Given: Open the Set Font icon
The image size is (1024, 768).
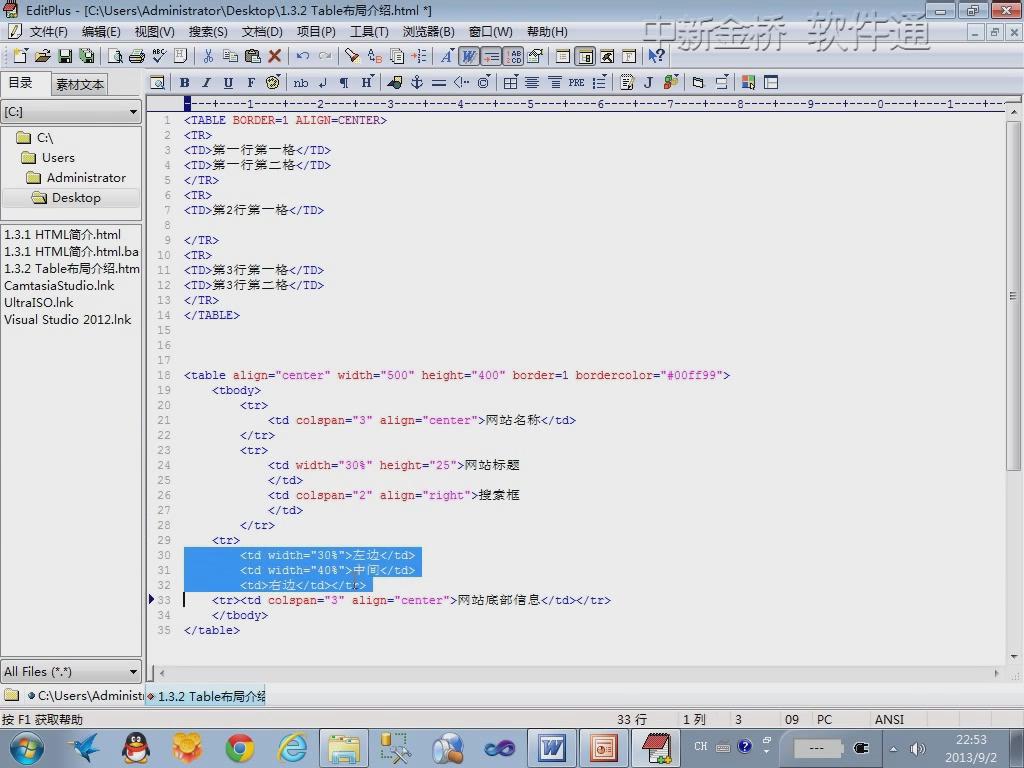Looking at the screenshot, I should tap(447, 56).
